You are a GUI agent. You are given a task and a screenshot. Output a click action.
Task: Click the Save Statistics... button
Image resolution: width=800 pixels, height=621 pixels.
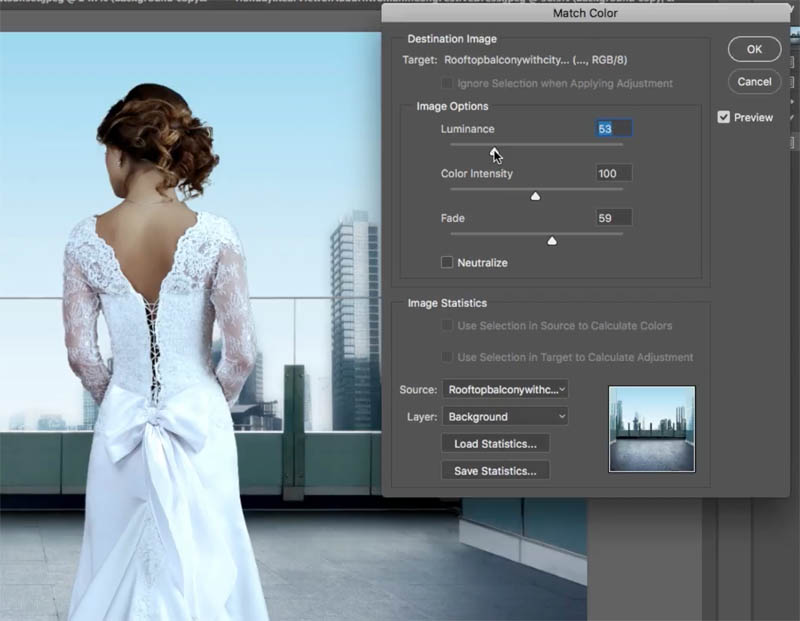495,471
